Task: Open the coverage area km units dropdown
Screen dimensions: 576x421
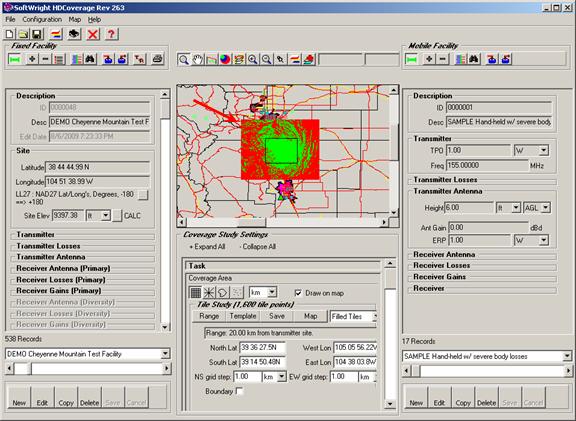Action: point(272,292)
